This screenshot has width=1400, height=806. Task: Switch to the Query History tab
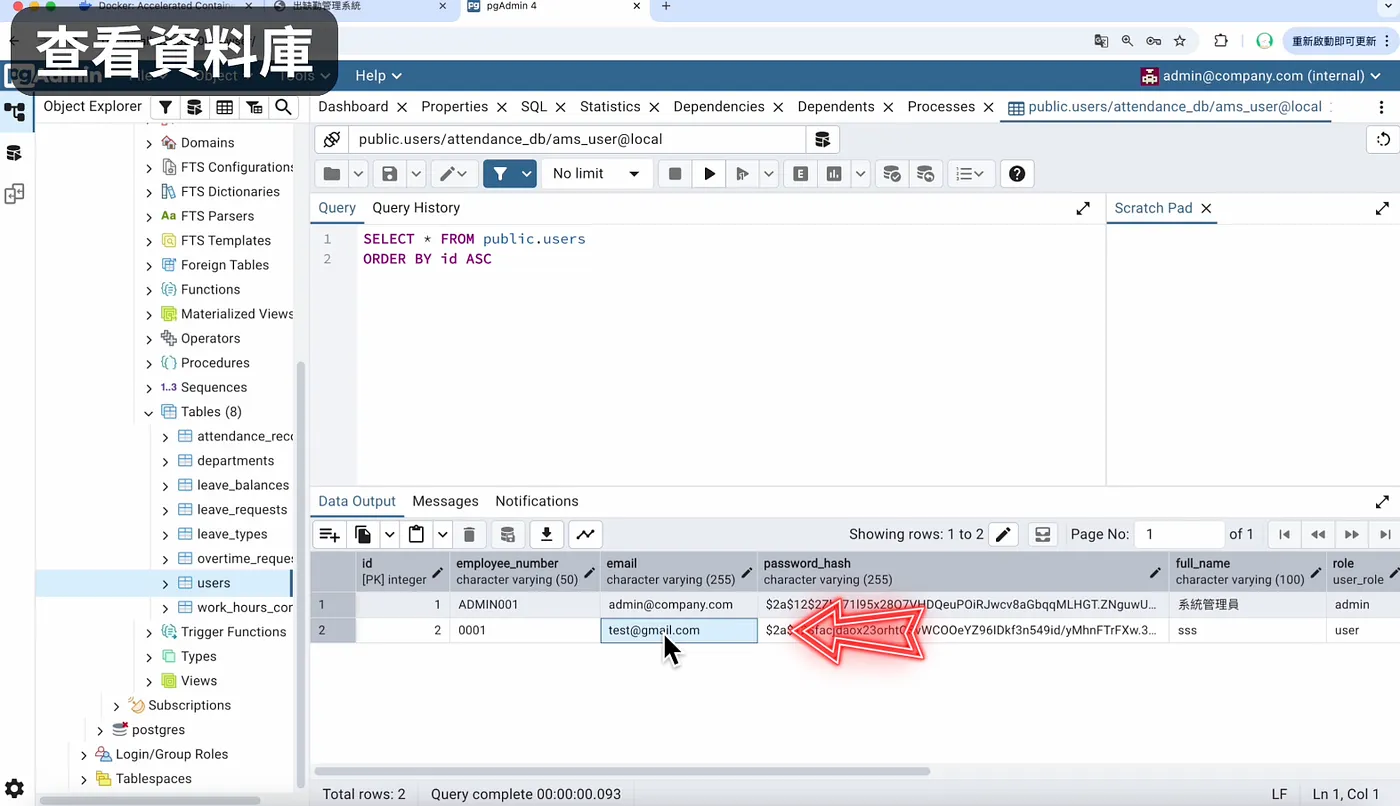tap(416, 208)
